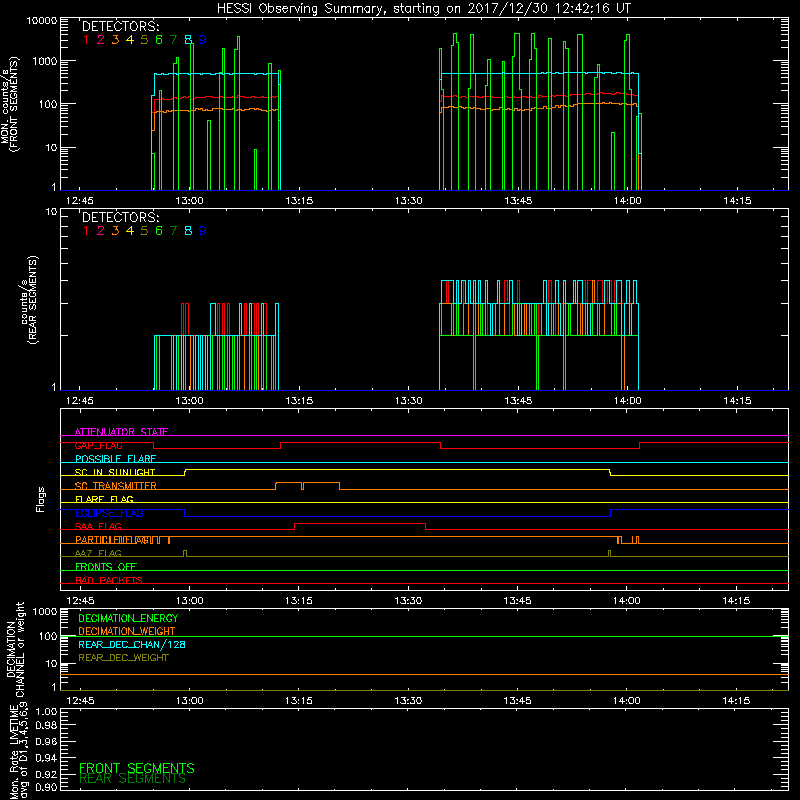The image size is (800, 800).
Task: Click the 10000 tick on front segments axis
Action: 42,21
